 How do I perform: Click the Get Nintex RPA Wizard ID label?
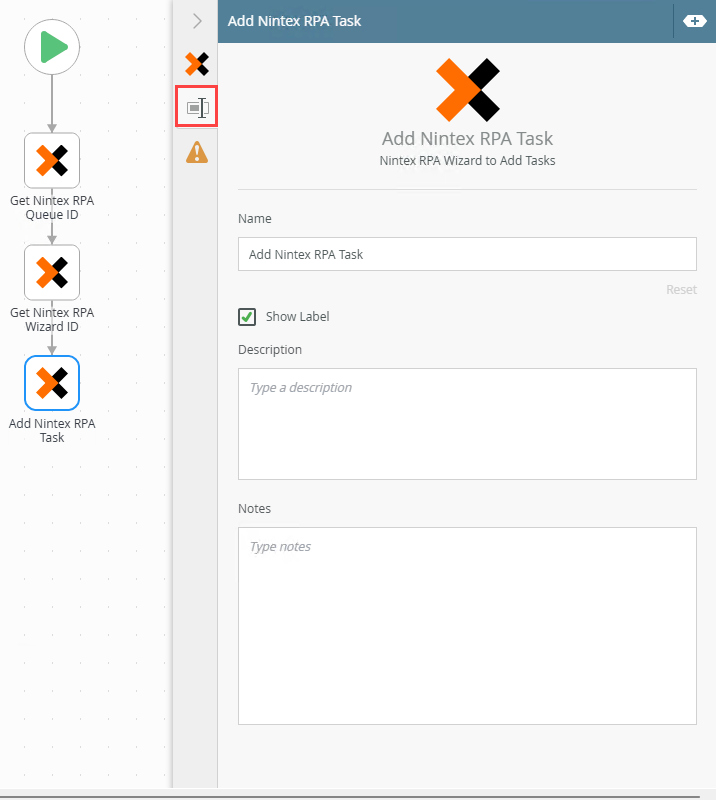[x=52, y=319]
